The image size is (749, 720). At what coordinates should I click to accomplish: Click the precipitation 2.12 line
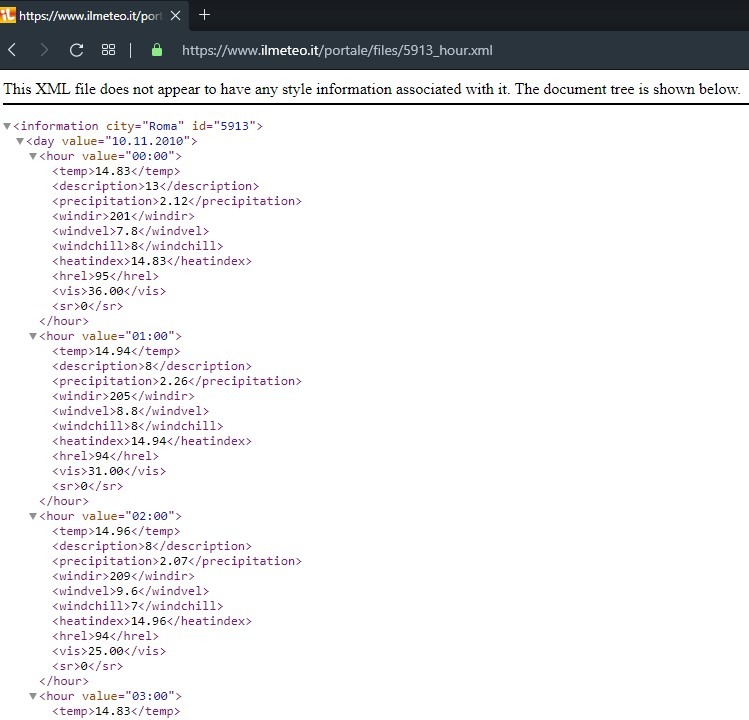(177, 201)
